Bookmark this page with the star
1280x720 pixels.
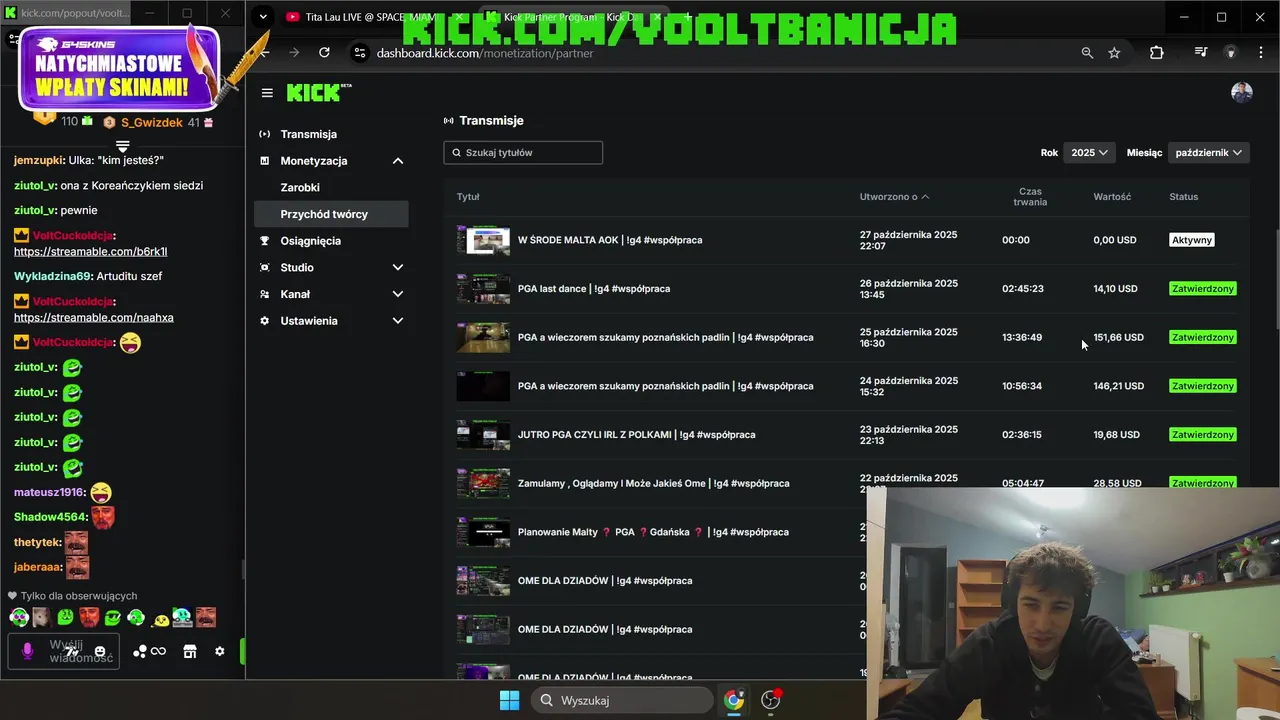click(x=1114, y=53)
